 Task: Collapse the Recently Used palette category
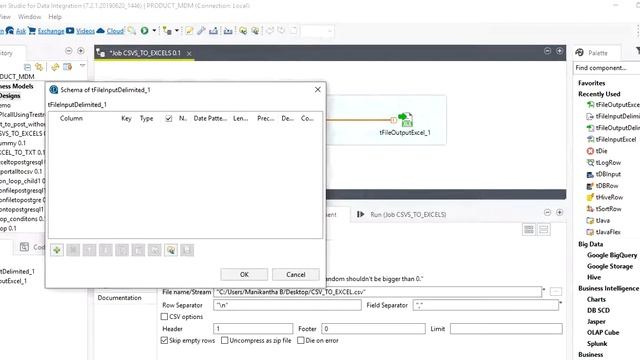(x=599, y=94)
